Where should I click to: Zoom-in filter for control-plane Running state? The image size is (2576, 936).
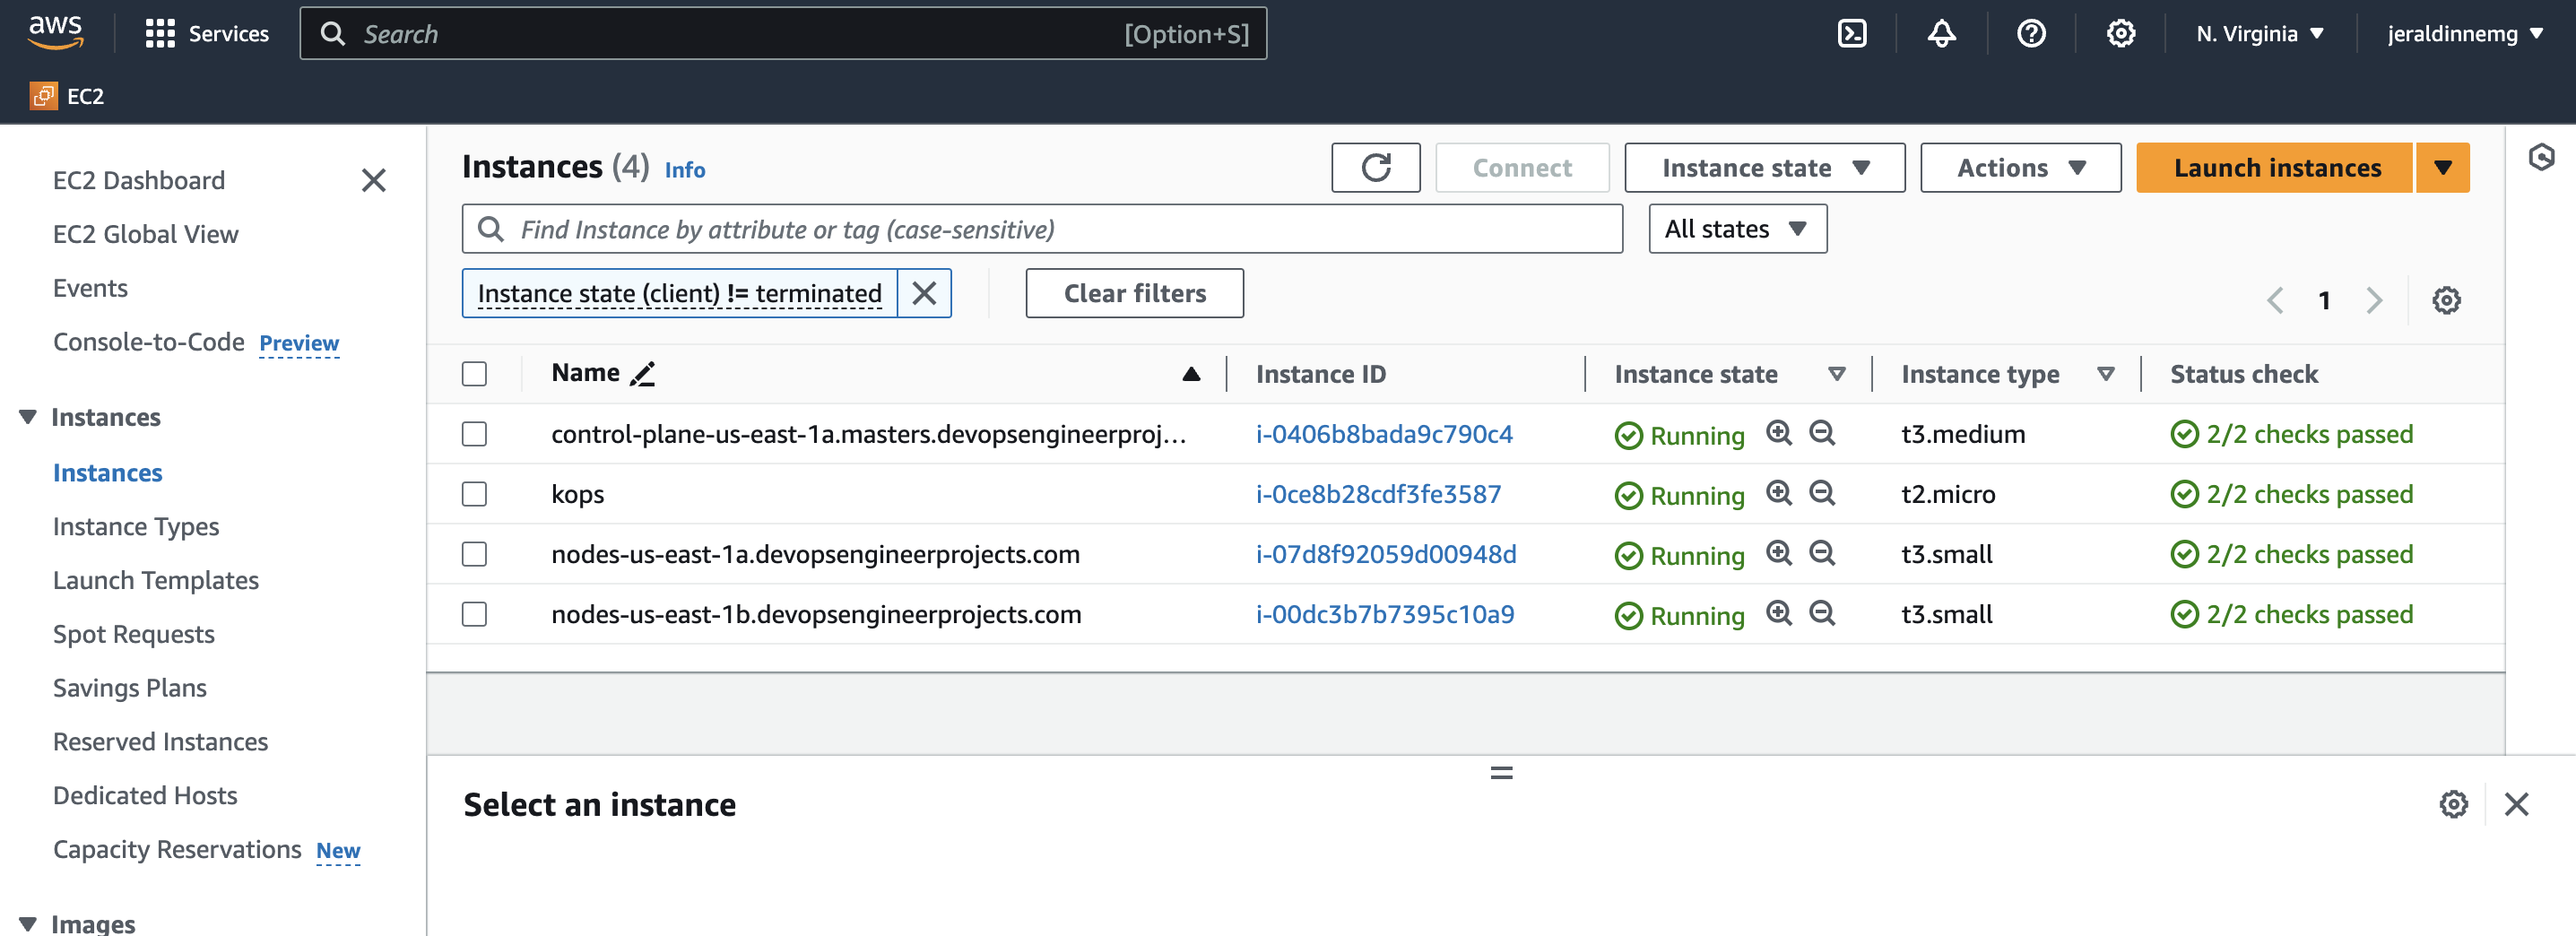tap(1778, 433)
